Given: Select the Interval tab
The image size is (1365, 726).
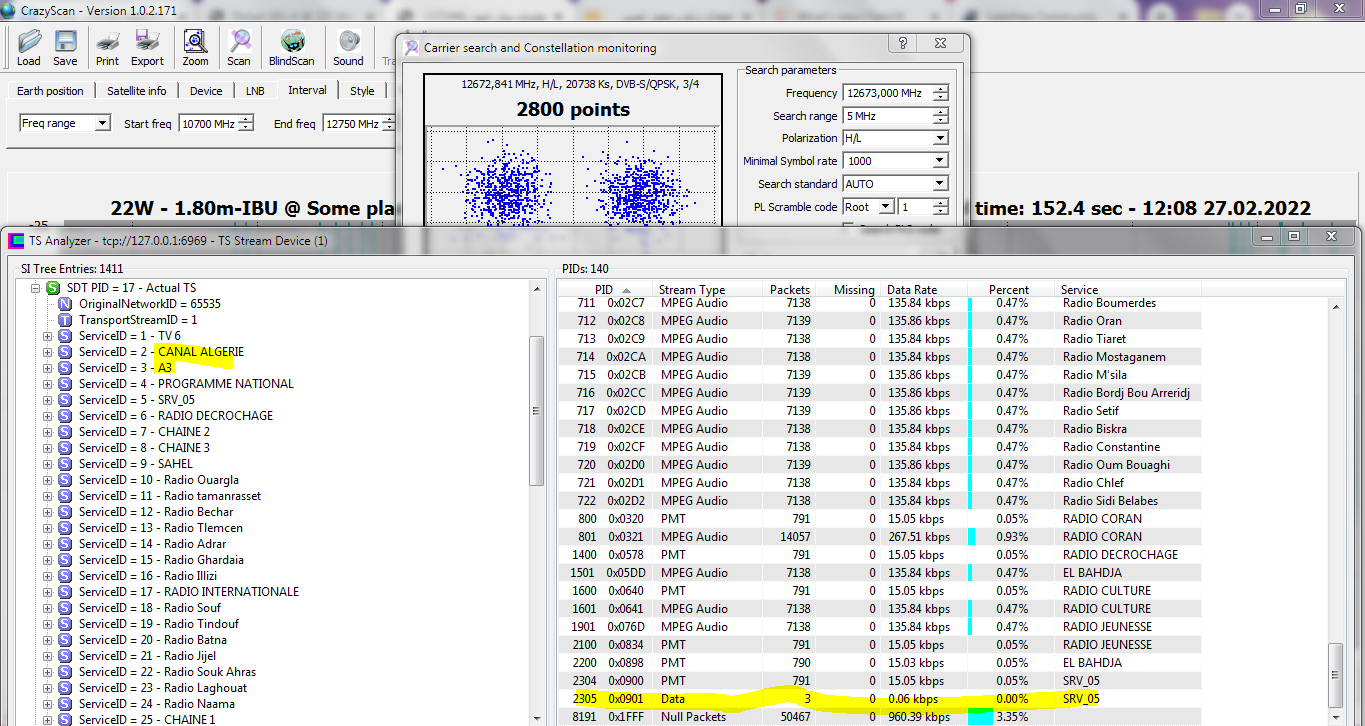Looking at the screenshot, I should click(x=307, y=90).
